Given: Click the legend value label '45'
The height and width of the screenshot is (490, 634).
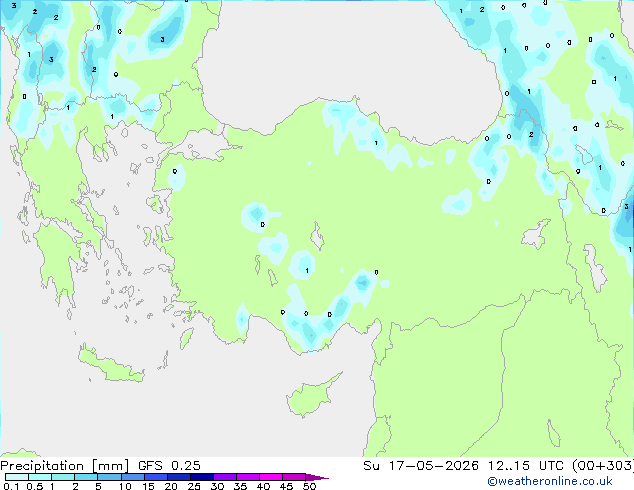Looking at the screenshot, I should tap(286, 486).
